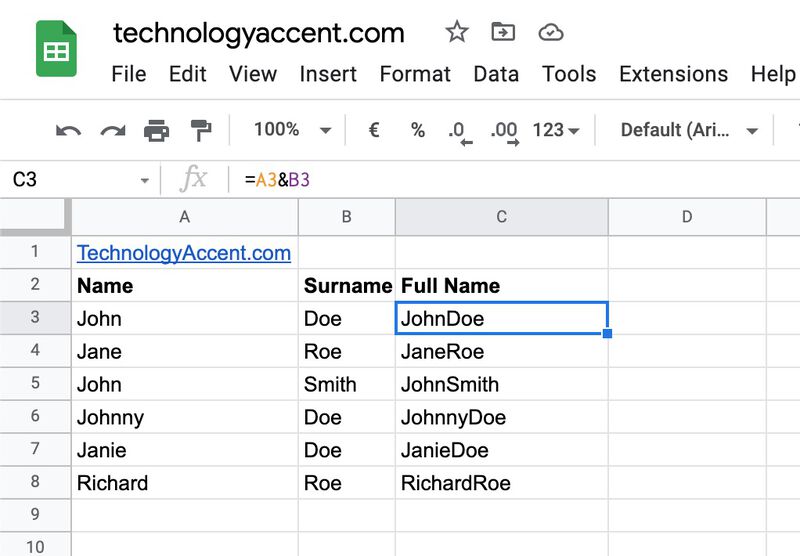Increase decimal places

coord(505,133)
